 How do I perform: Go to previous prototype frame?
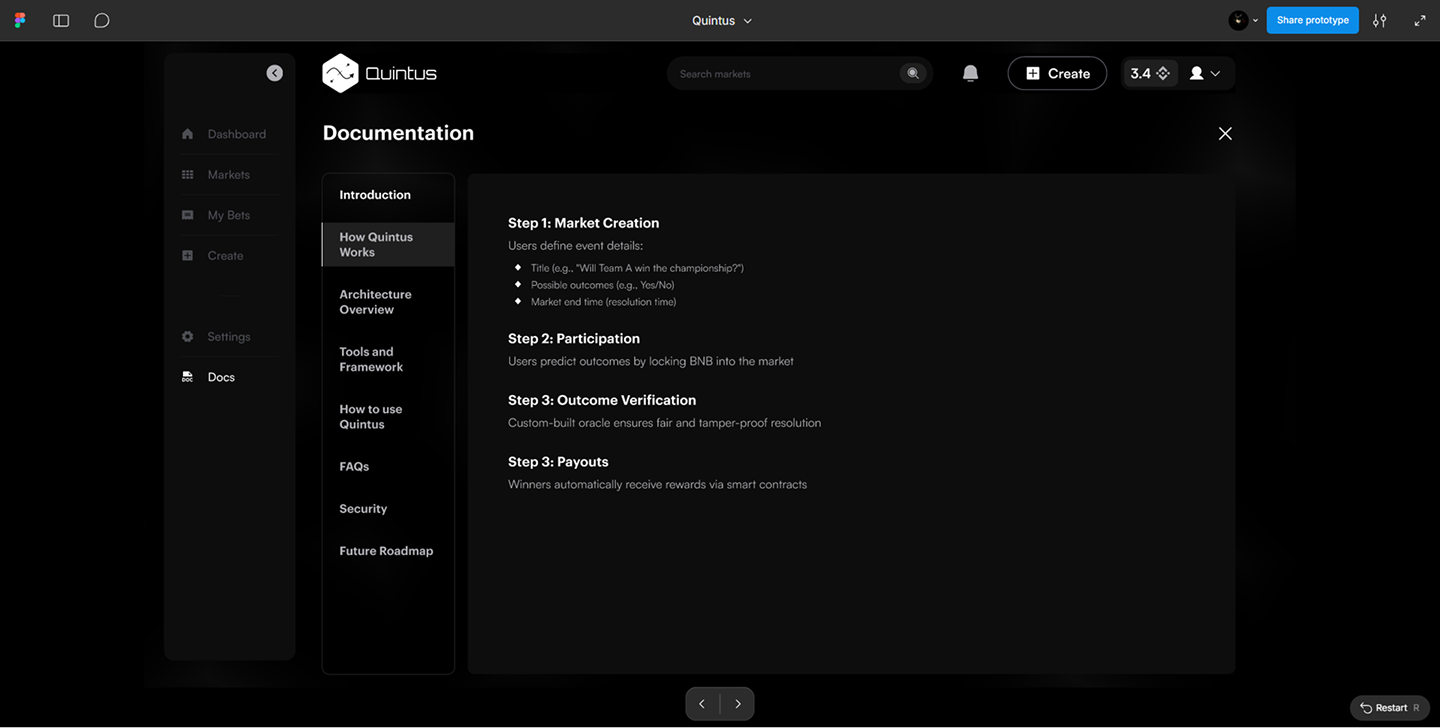(x=702, y=704)
